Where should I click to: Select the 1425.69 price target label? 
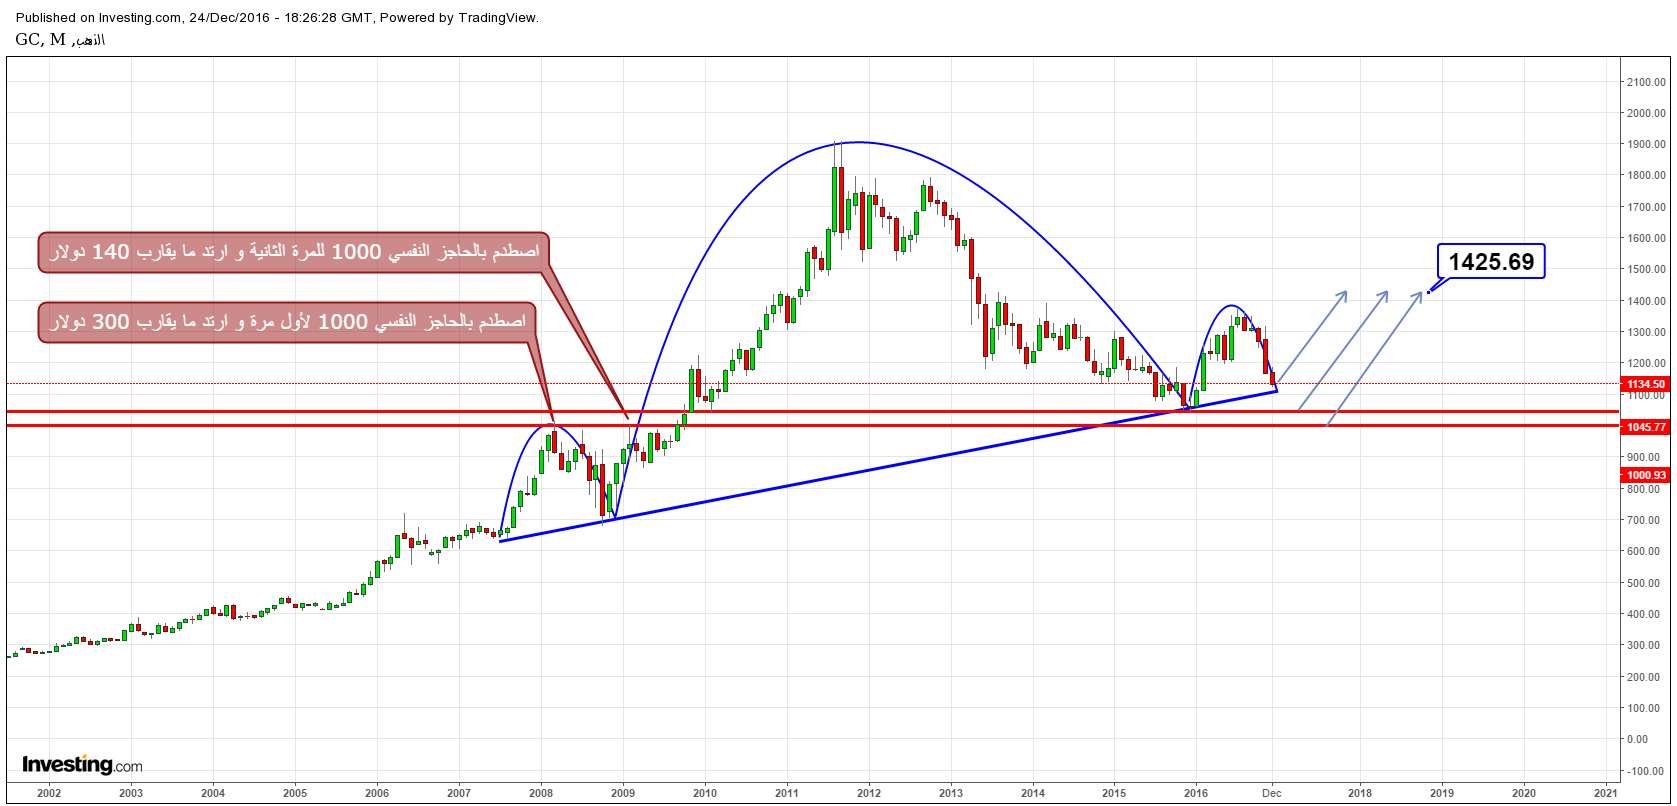click(1491, 262)
